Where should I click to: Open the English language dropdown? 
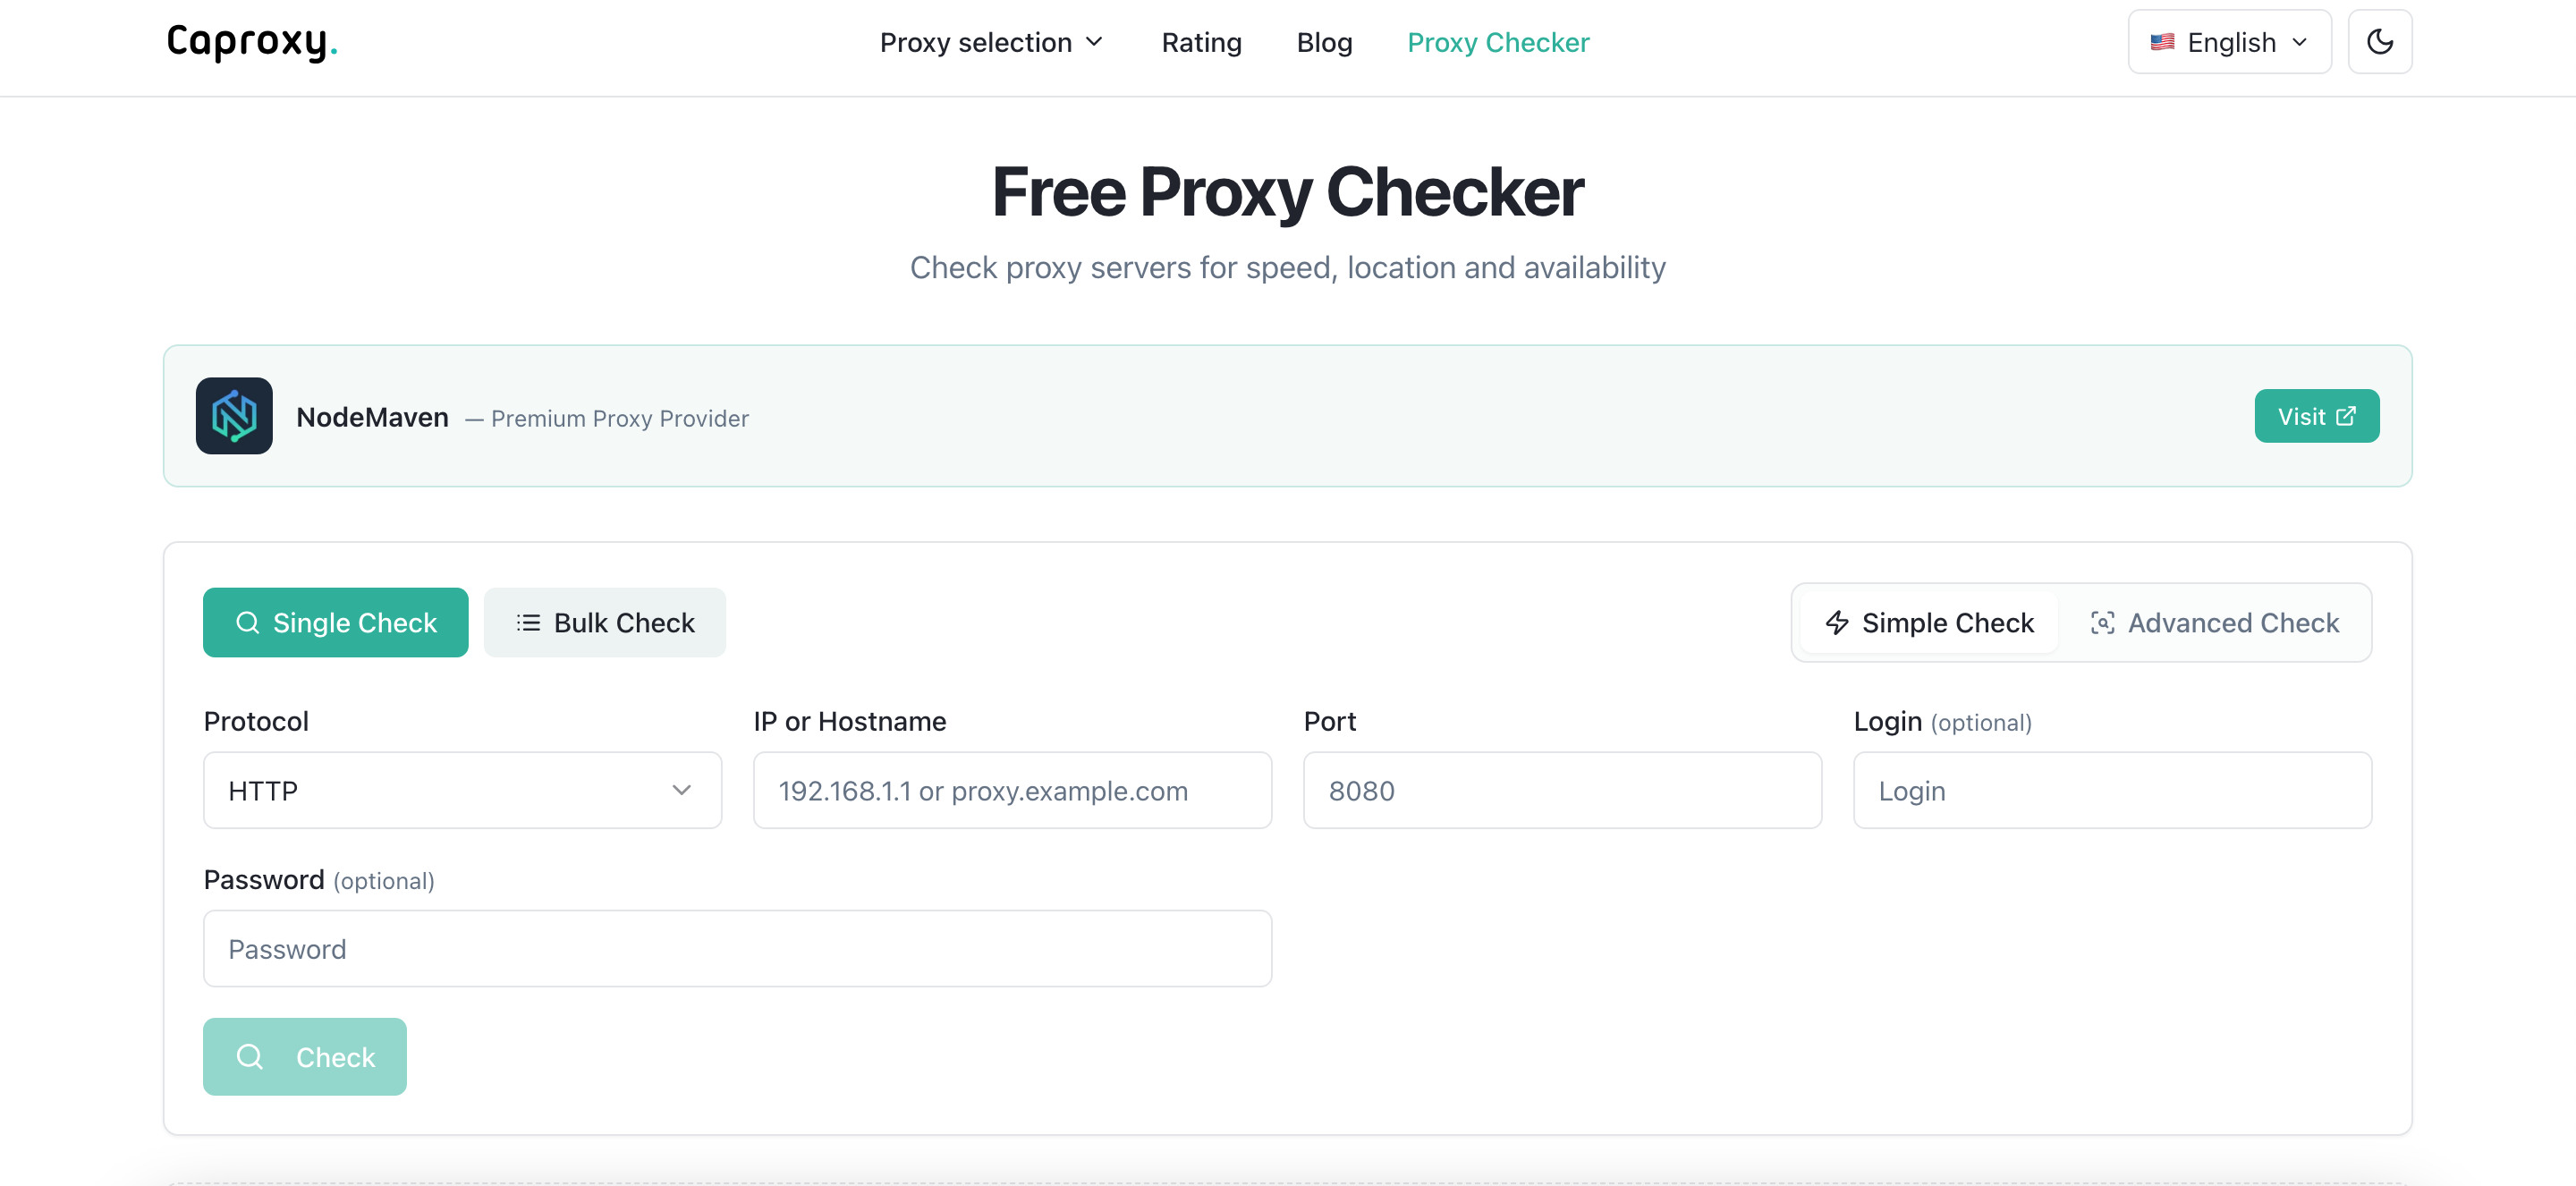click(2229, 41)
